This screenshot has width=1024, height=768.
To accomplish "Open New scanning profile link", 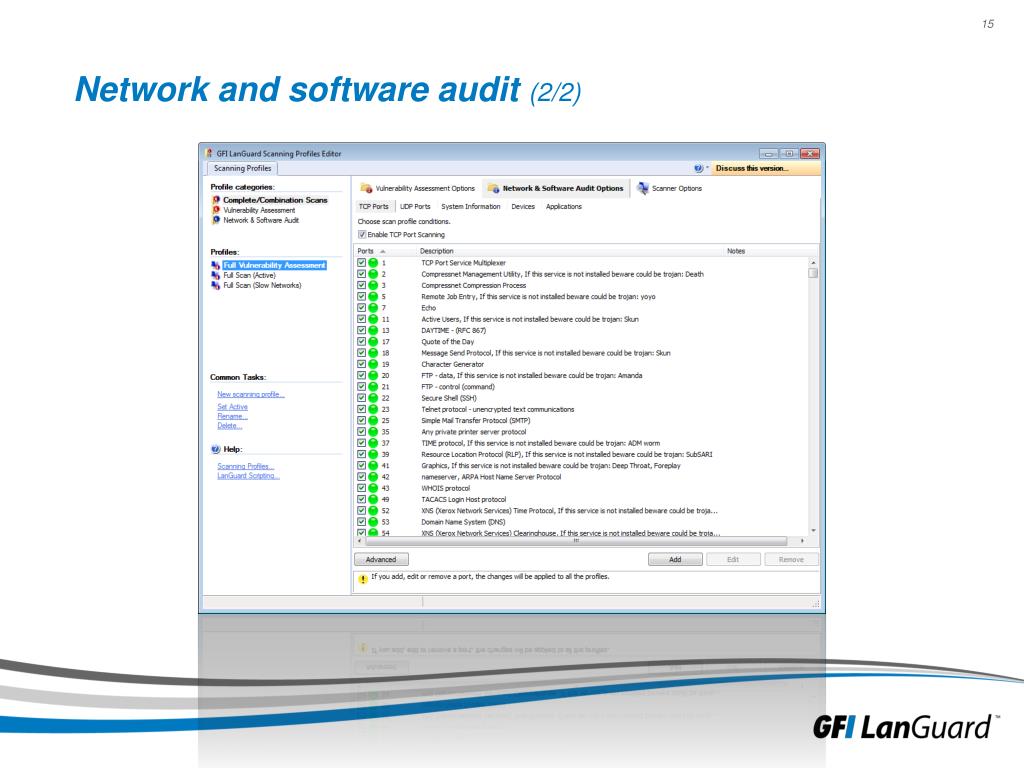I will 251,394.
